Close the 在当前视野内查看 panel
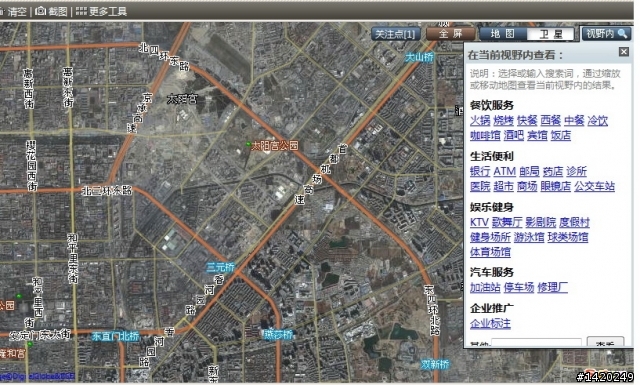The height and width of the screenshot is (385, 640). 623,51
